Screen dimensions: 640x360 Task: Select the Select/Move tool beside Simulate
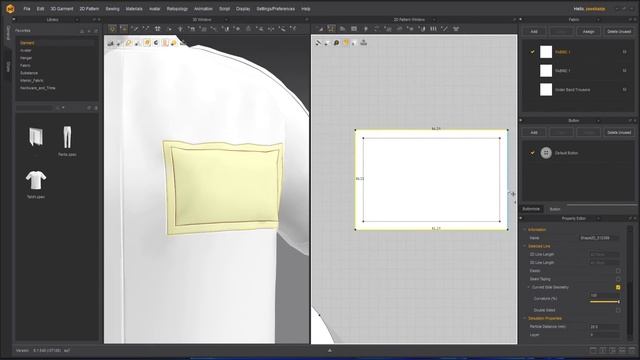[123, 29]
